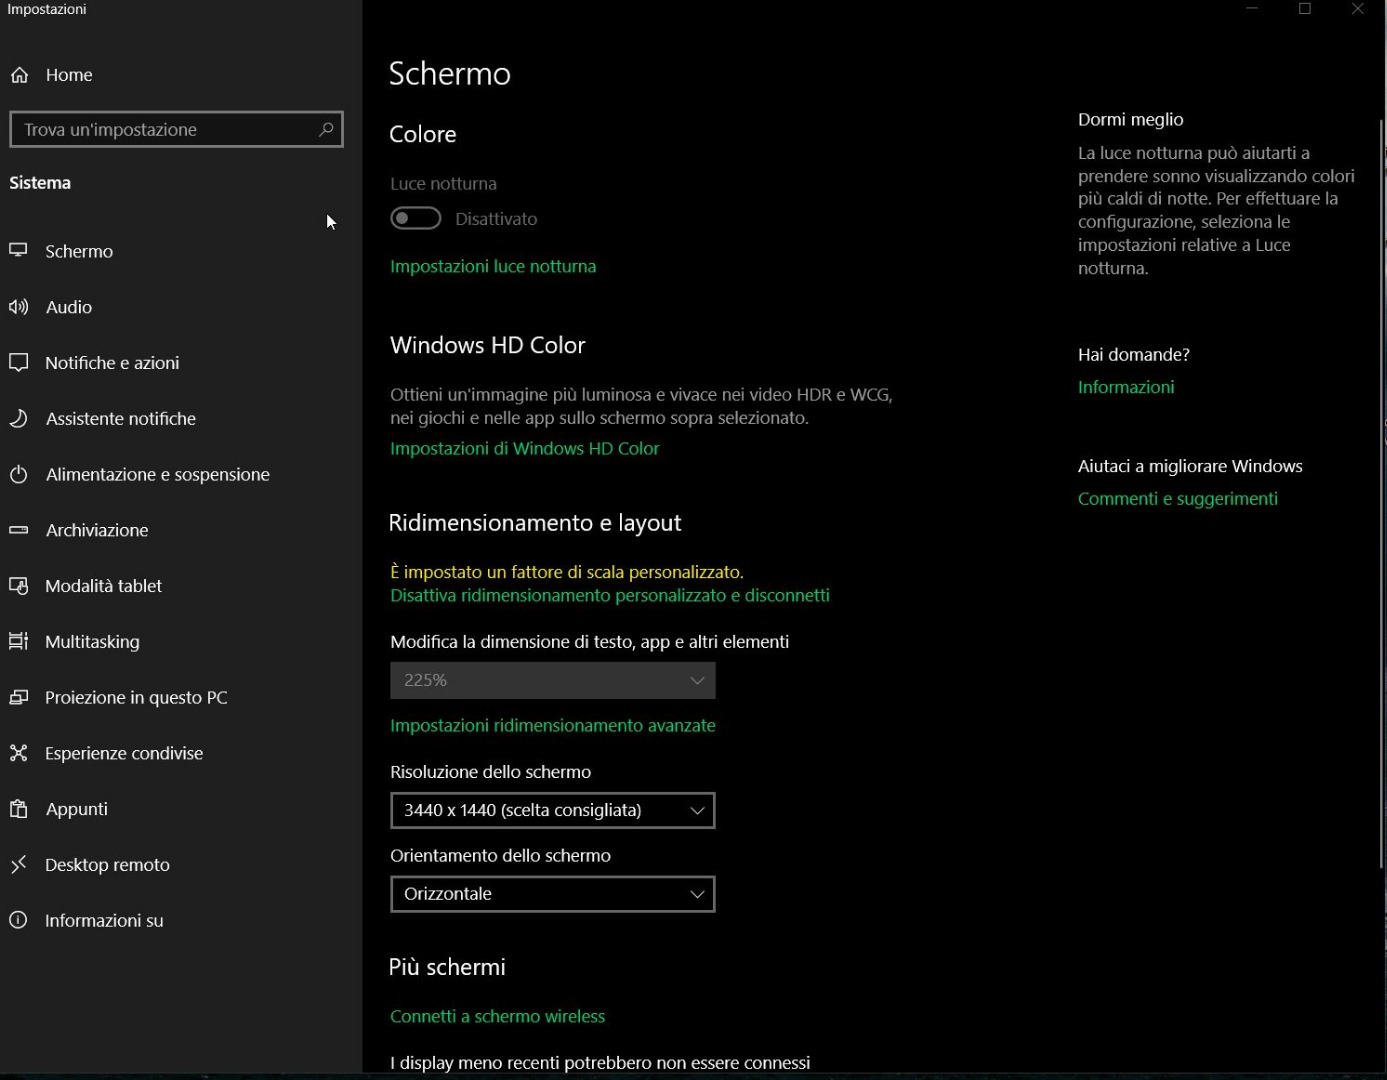Select the Desktop remoto icon
Screen dimensions: 1387x1080
tap(19, 865)
